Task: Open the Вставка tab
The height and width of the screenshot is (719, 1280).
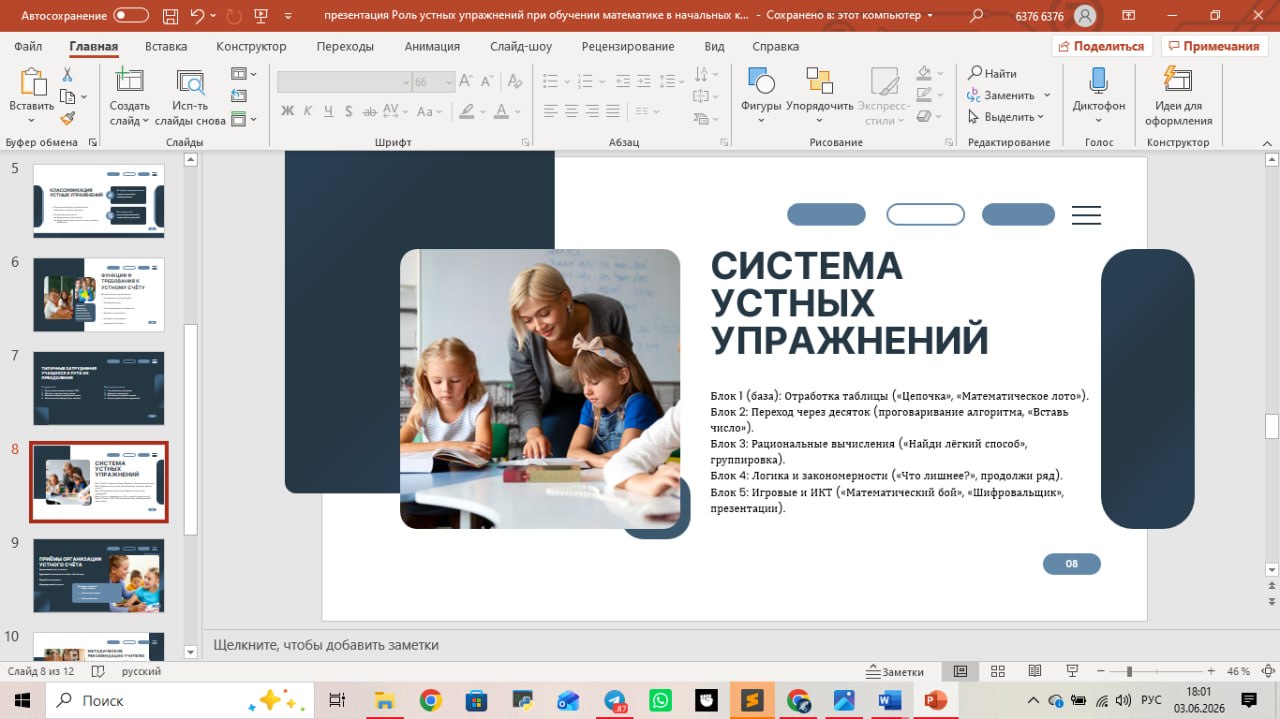Action: (x=166, y=46)
